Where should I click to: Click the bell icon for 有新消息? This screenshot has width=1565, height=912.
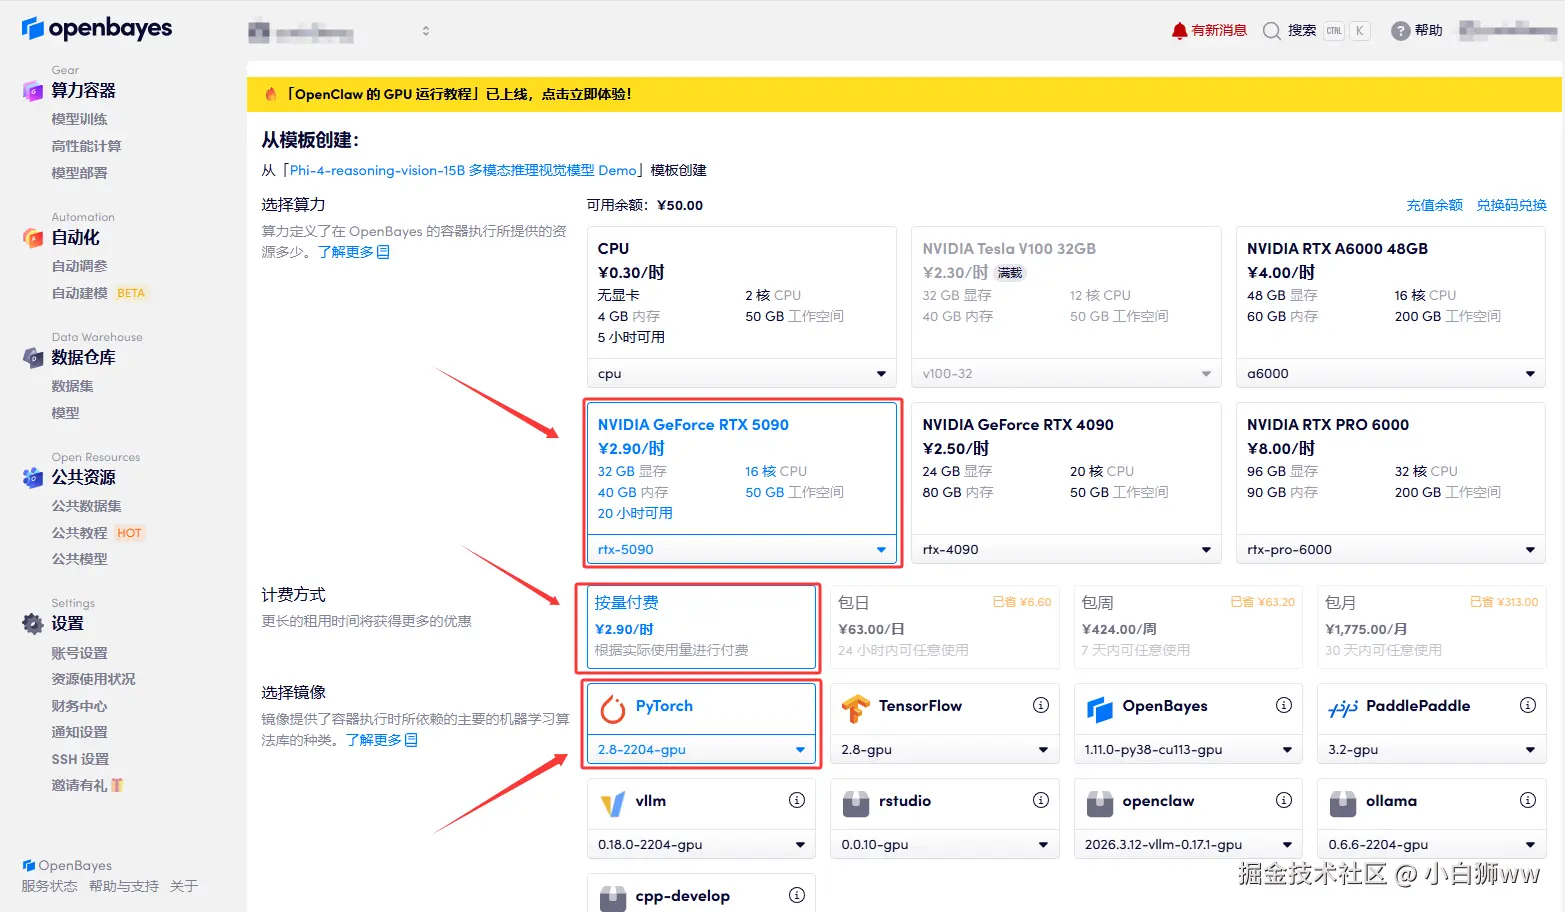coord(1180,31)
